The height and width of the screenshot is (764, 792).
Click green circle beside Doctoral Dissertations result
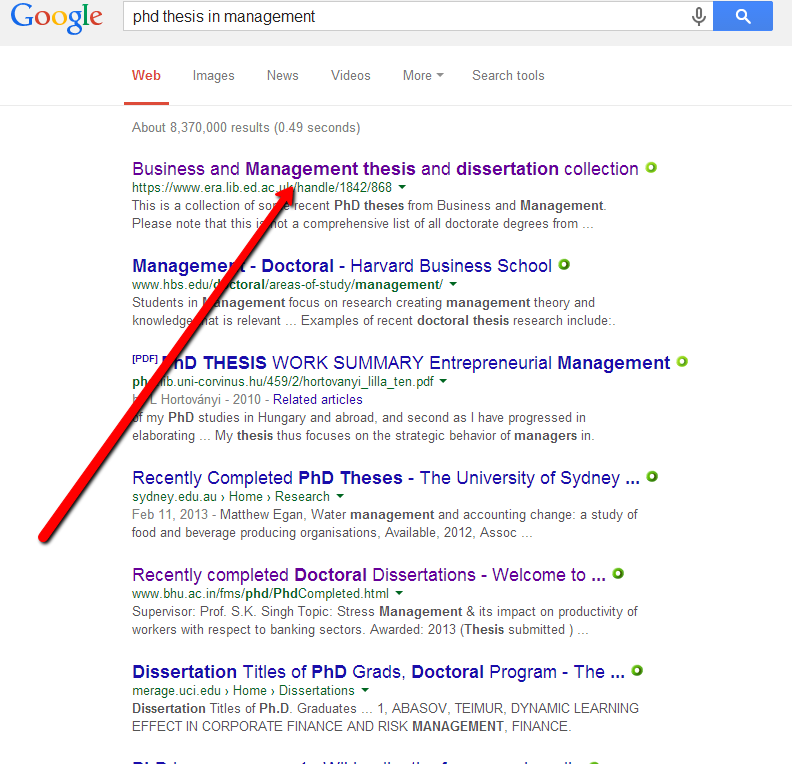618,574
